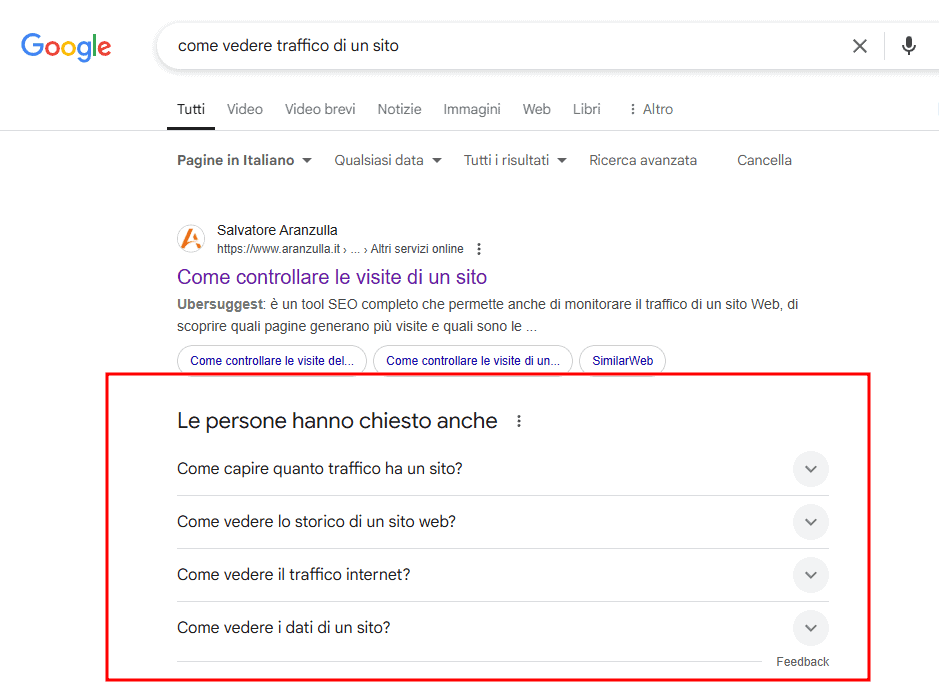Click the SimilarWeb sitelink chip
The height and width of the screenshot is (699, 939).
tap(622, 361)
